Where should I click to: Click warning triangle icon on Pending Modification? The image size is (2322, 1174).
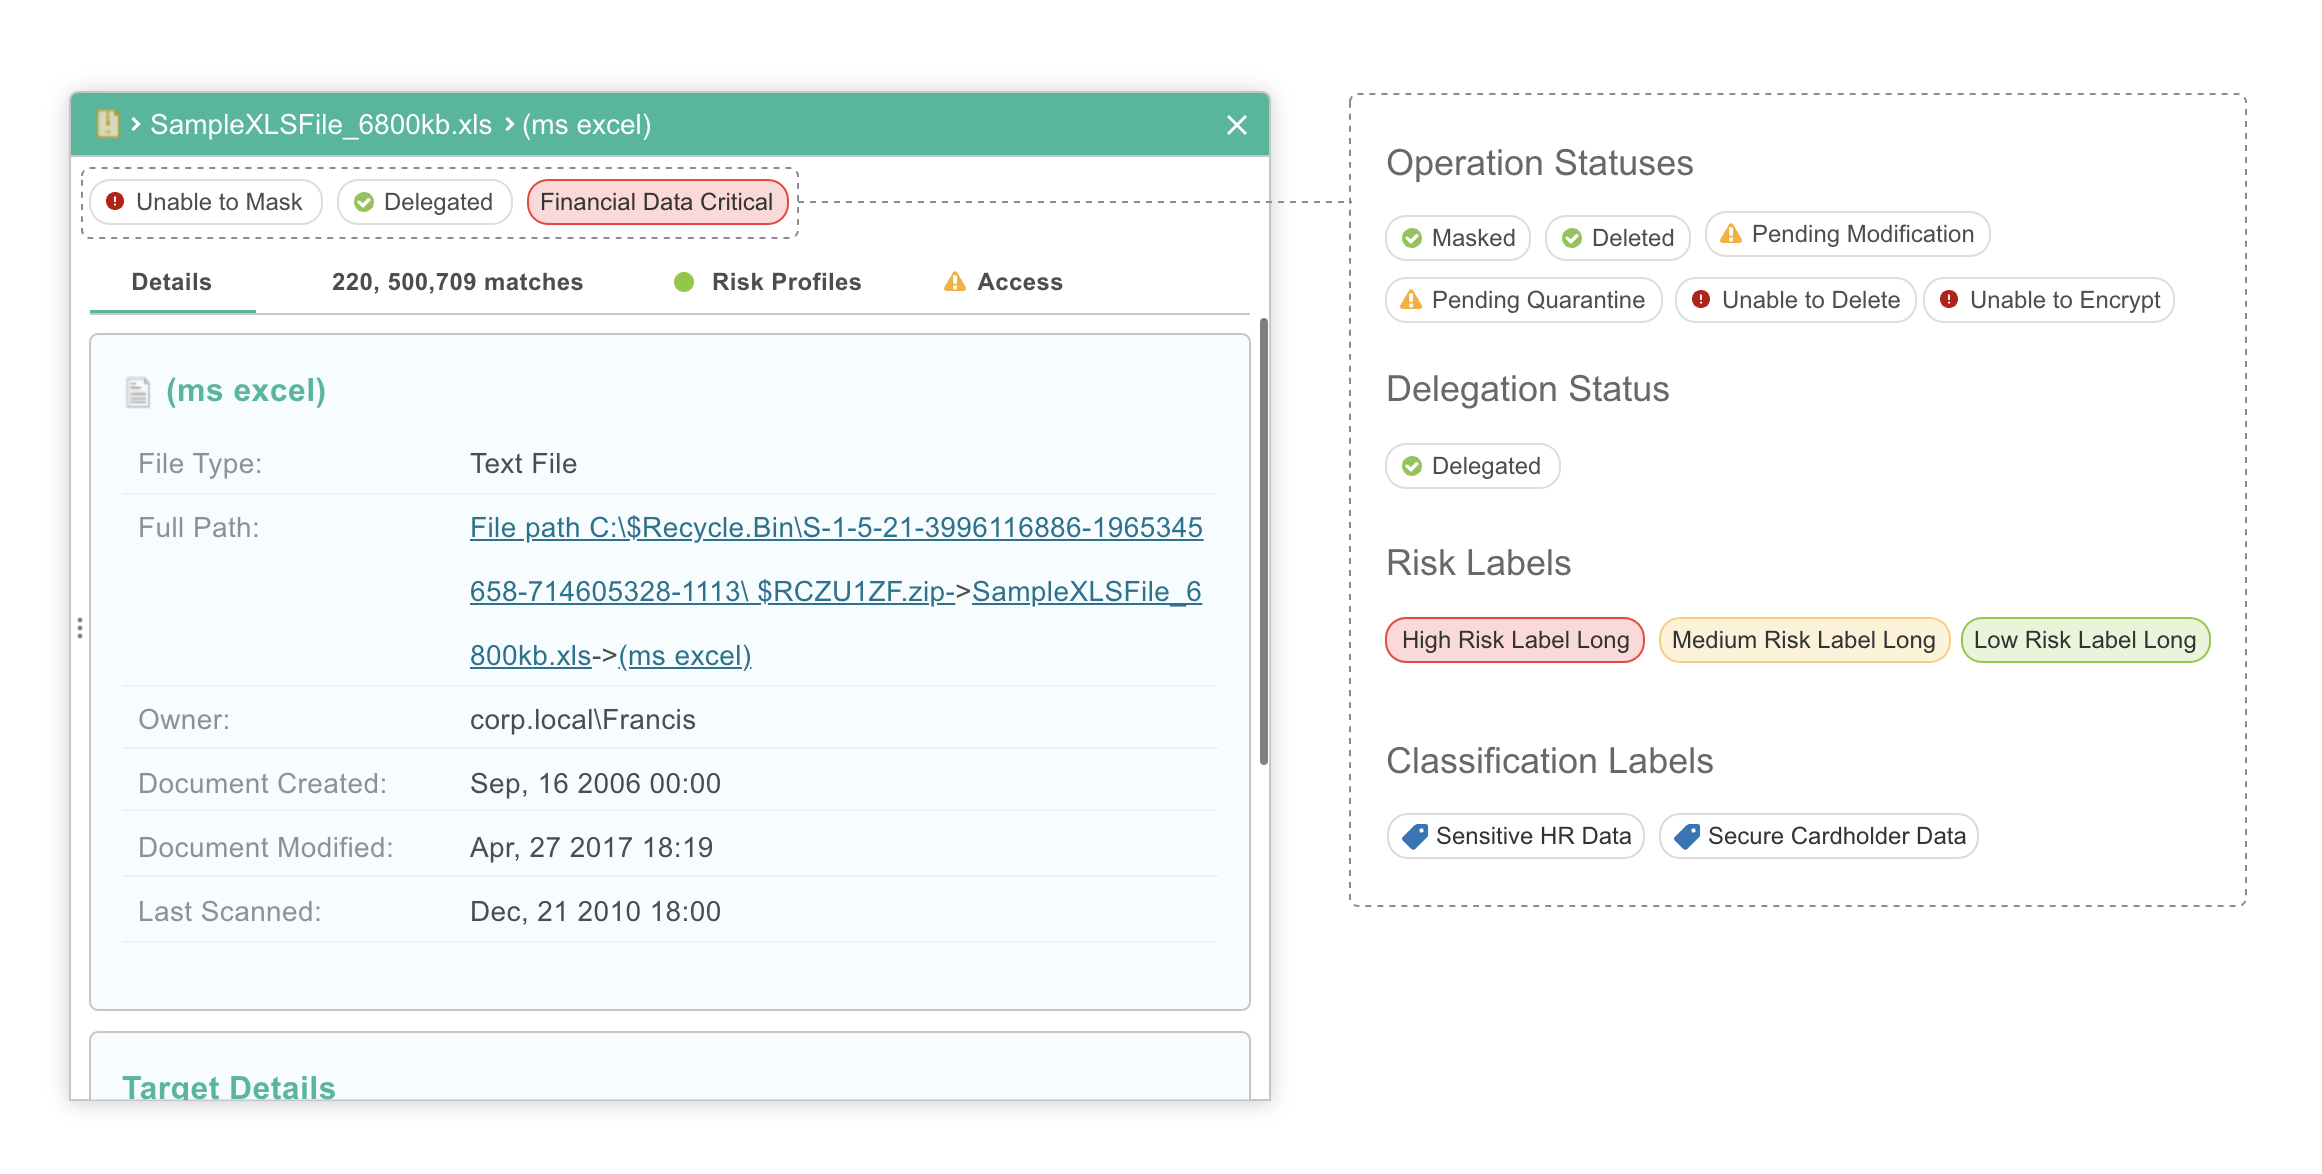tap(1731, 234)
